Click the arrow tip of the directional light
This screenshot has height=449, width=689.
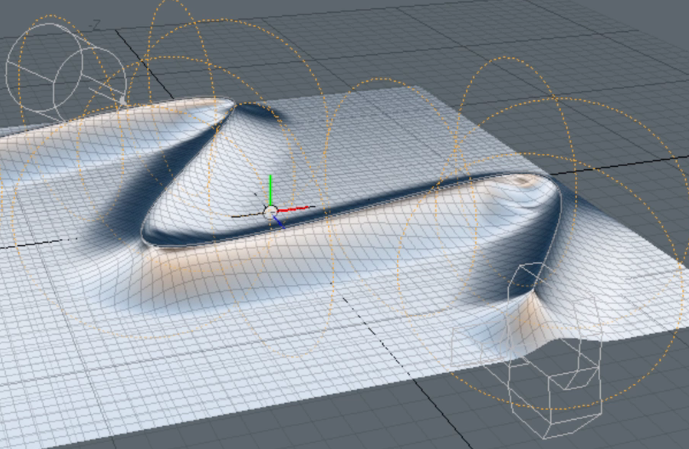click(x=122, y=100)
